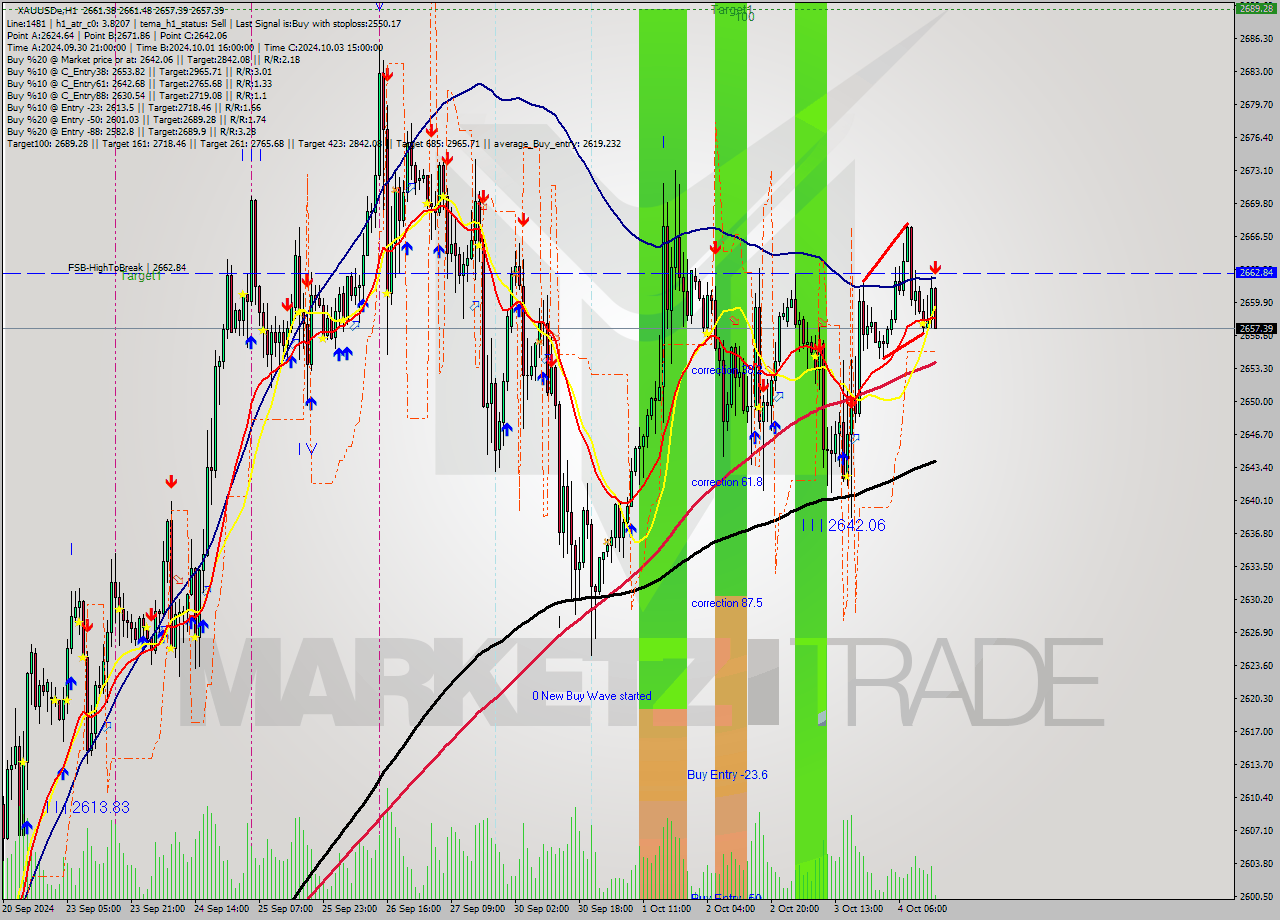Select the blue '2642.06' price annotation

[x=856, y=525]
